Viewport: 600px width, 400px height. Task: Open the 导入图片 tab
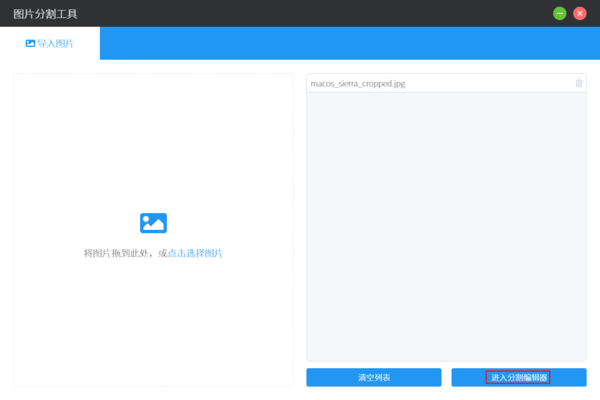coord(50,43)
